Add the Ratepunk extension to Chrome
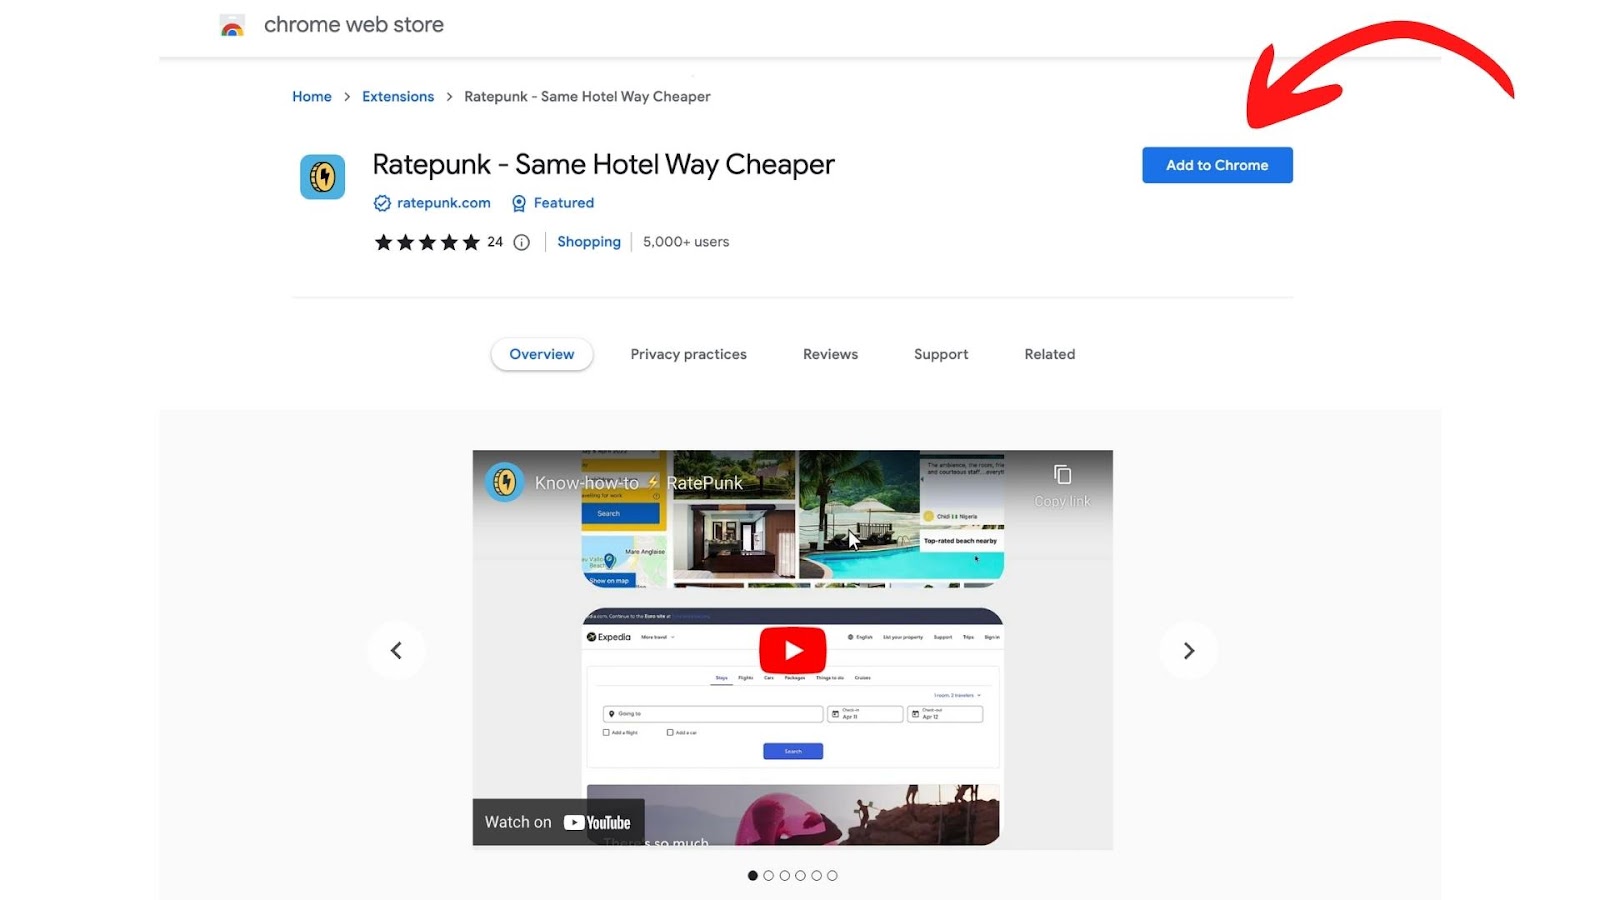The image size is (1600, 900). (1217, 165)
